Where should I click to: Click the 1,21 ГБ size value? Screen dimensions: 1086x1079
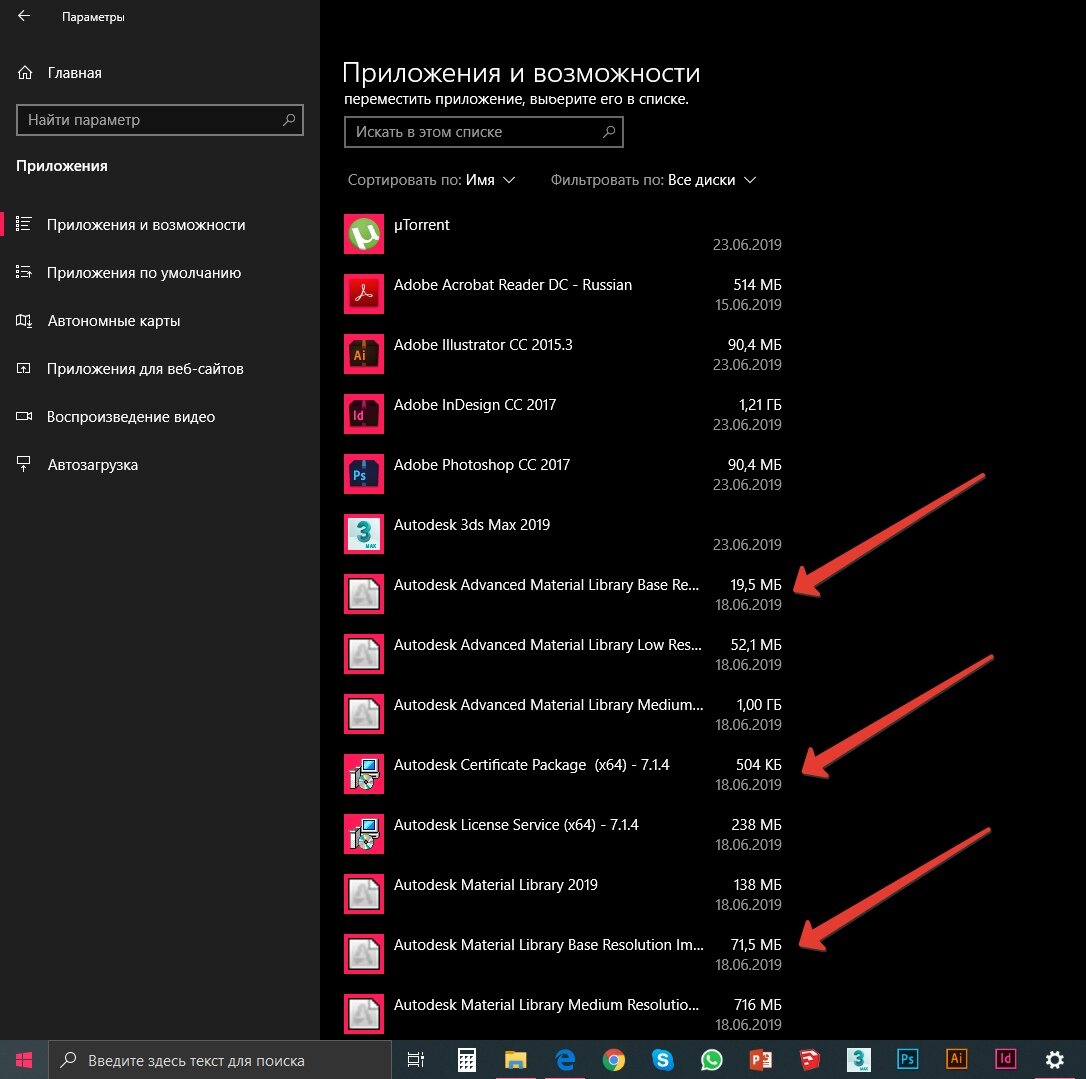pyautogui.click(x=760, y=404)
